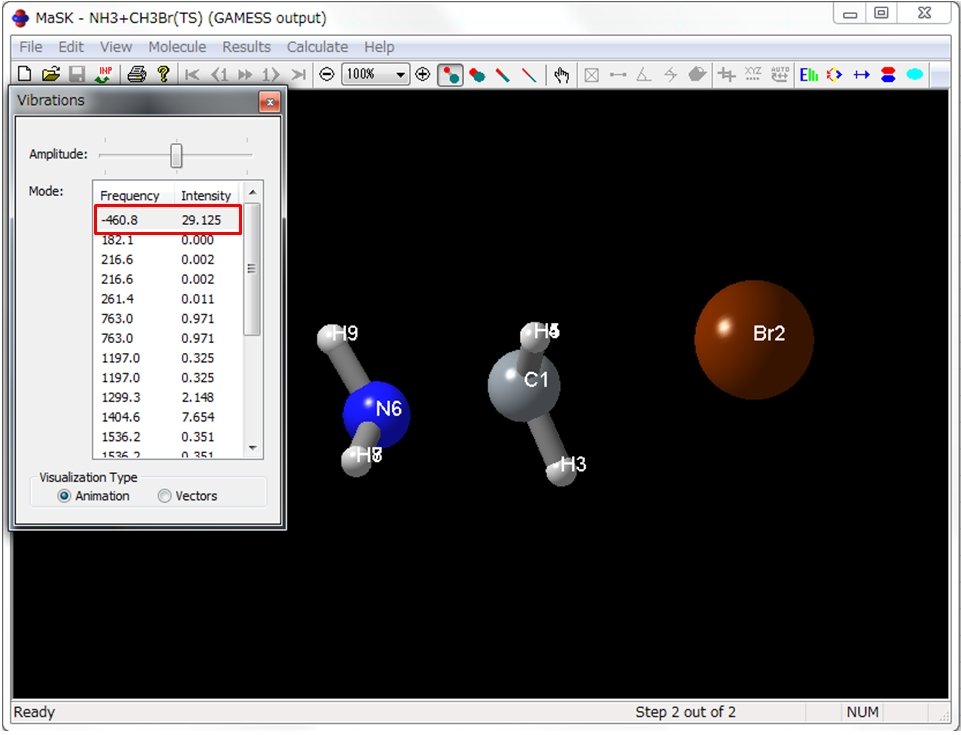Open the Ell bar chart results icon
The width and height of the screenshot is (961, 735).
[810, 74]
